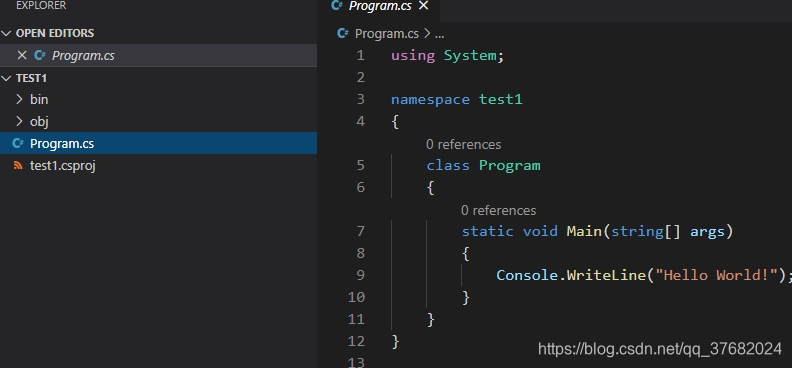
Task: Click the C# icon on the Program.cs tab
Action: [336, 6]
